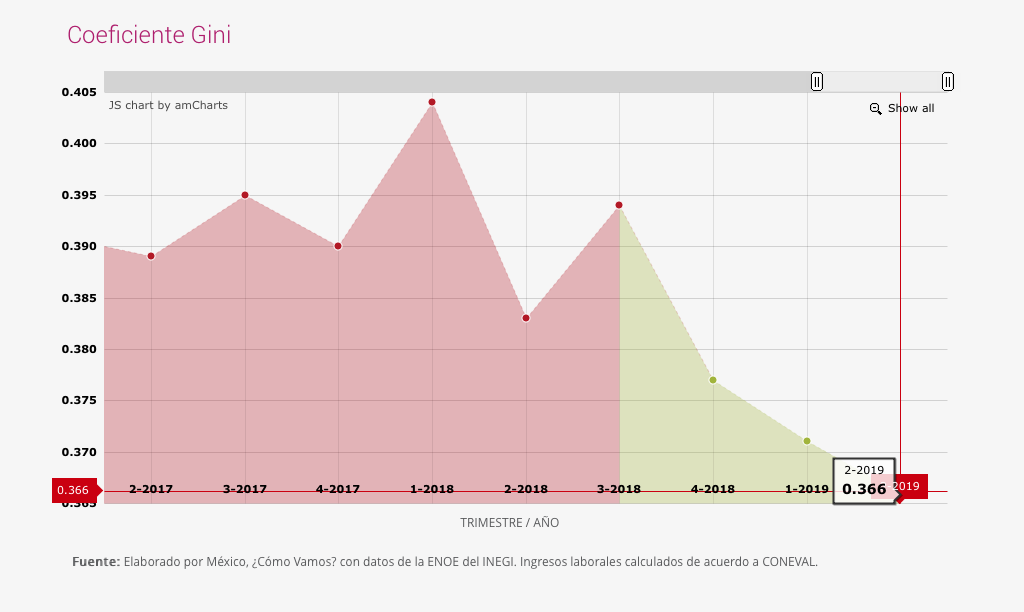Screen dimensions: 1024x612
Task: Click the dark gray scrollbar track area
Action: (450, 82)
